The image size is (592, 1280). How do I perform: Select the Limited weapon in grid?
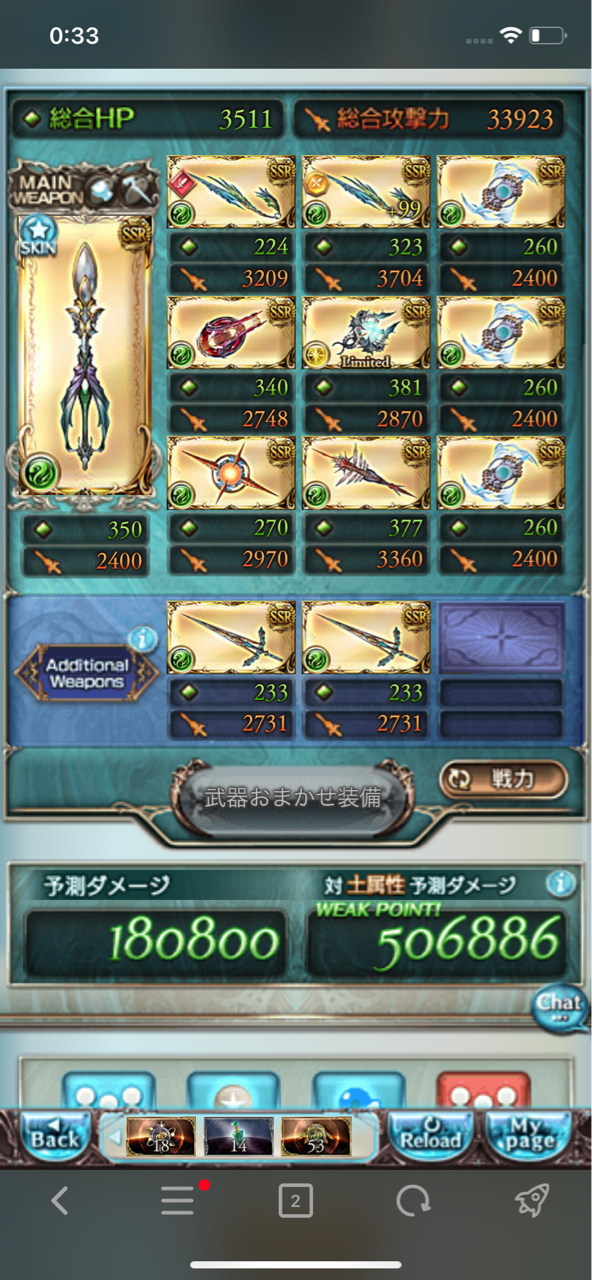click(366, 333)
